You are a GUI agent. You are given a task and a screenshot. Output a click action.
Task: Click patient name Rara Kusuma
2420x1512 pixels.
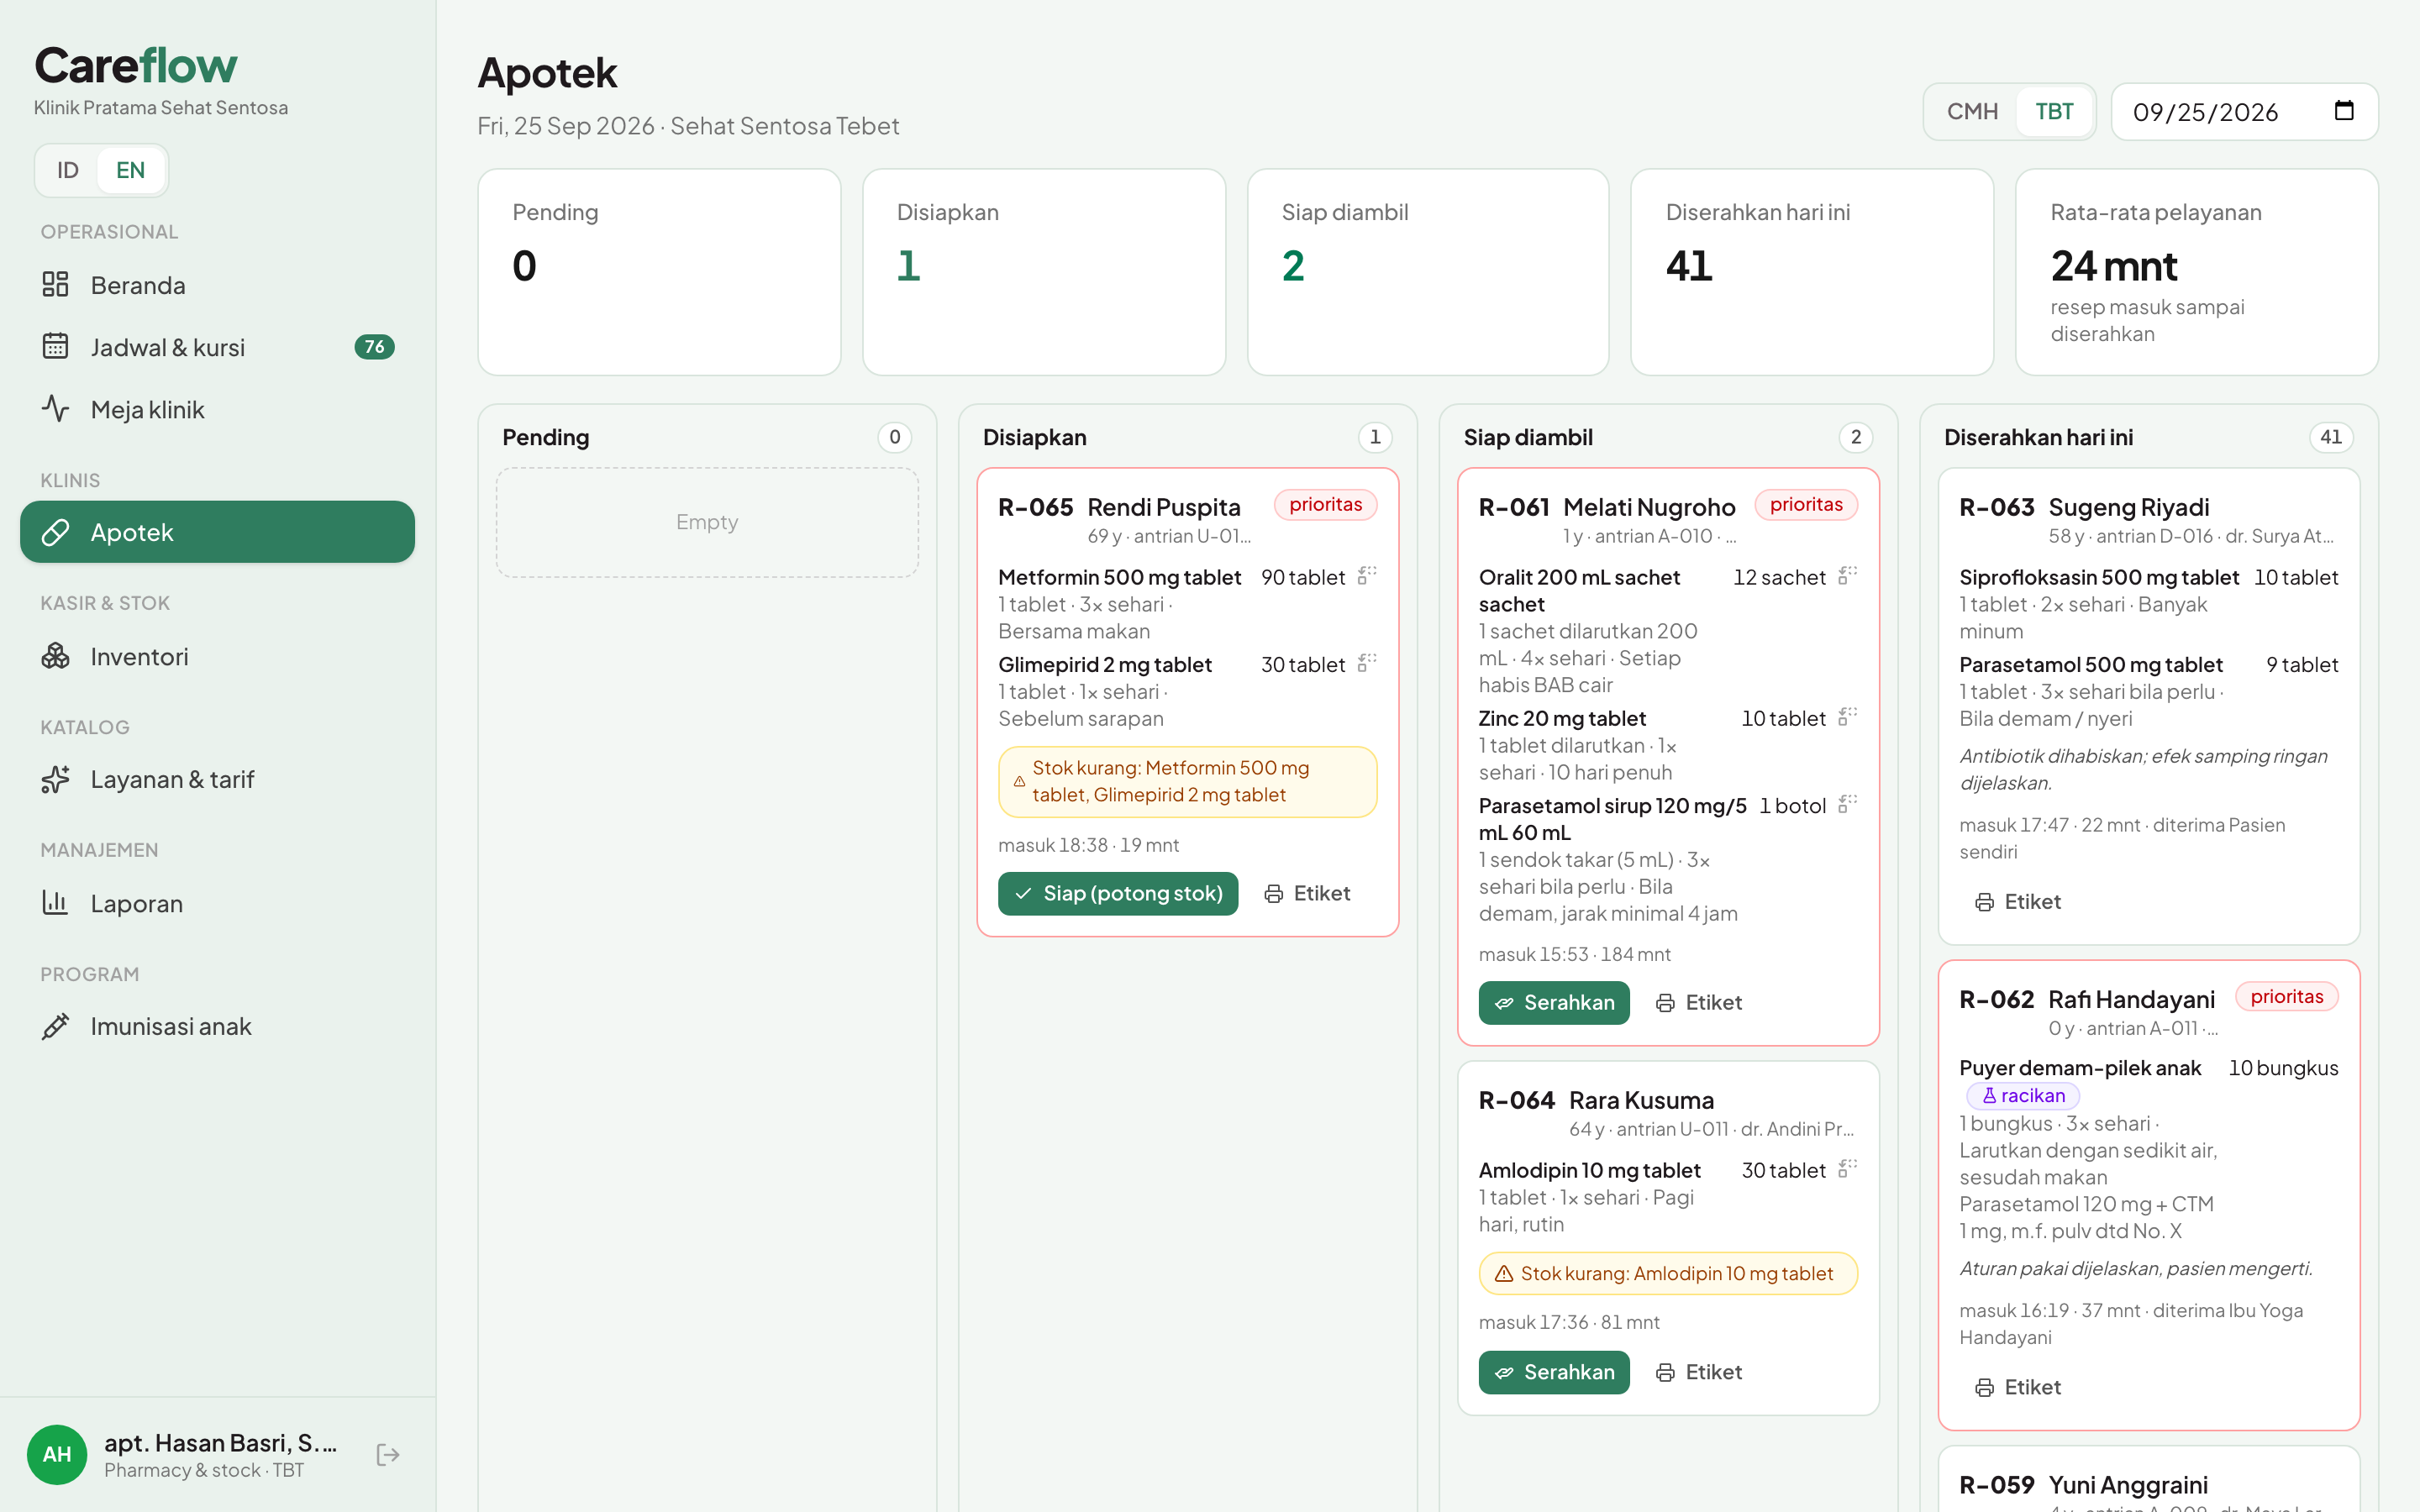1641,1100
